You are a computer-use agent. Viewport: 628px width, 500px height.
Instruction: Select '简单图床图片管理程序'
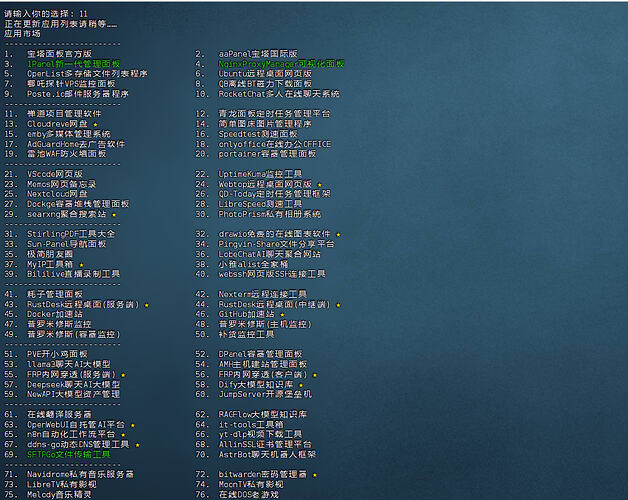tap(265, 124)
